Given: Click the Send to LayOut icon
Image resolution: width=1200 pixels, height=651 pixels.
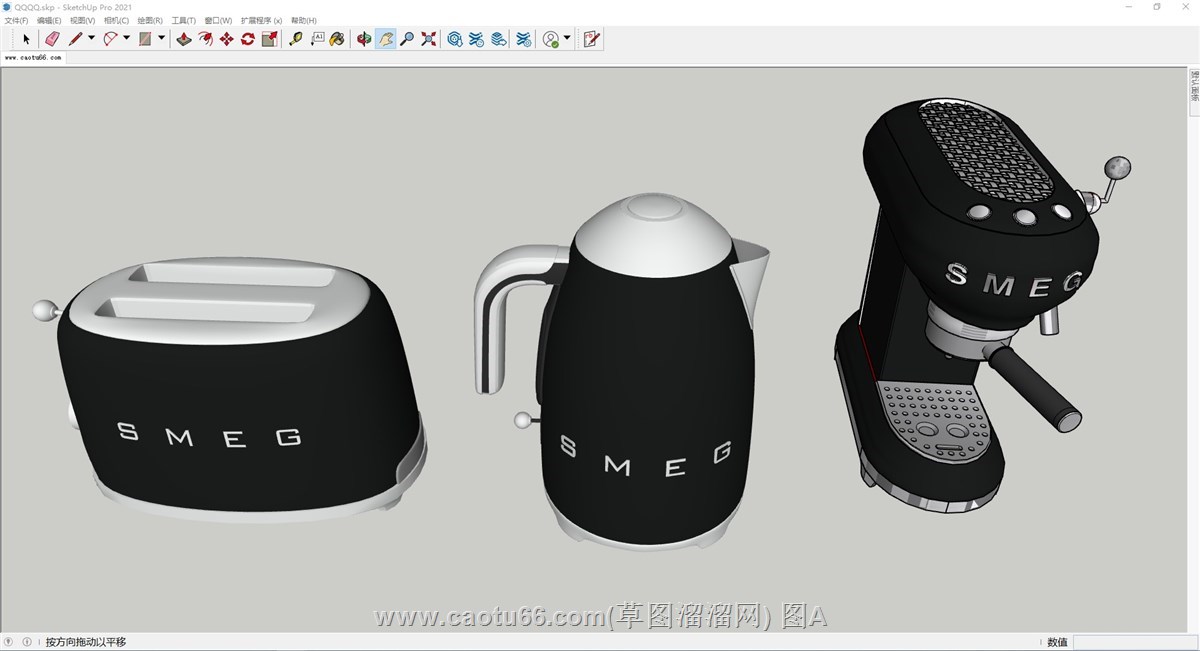Looking at the screenshot, I should (499, 39).
